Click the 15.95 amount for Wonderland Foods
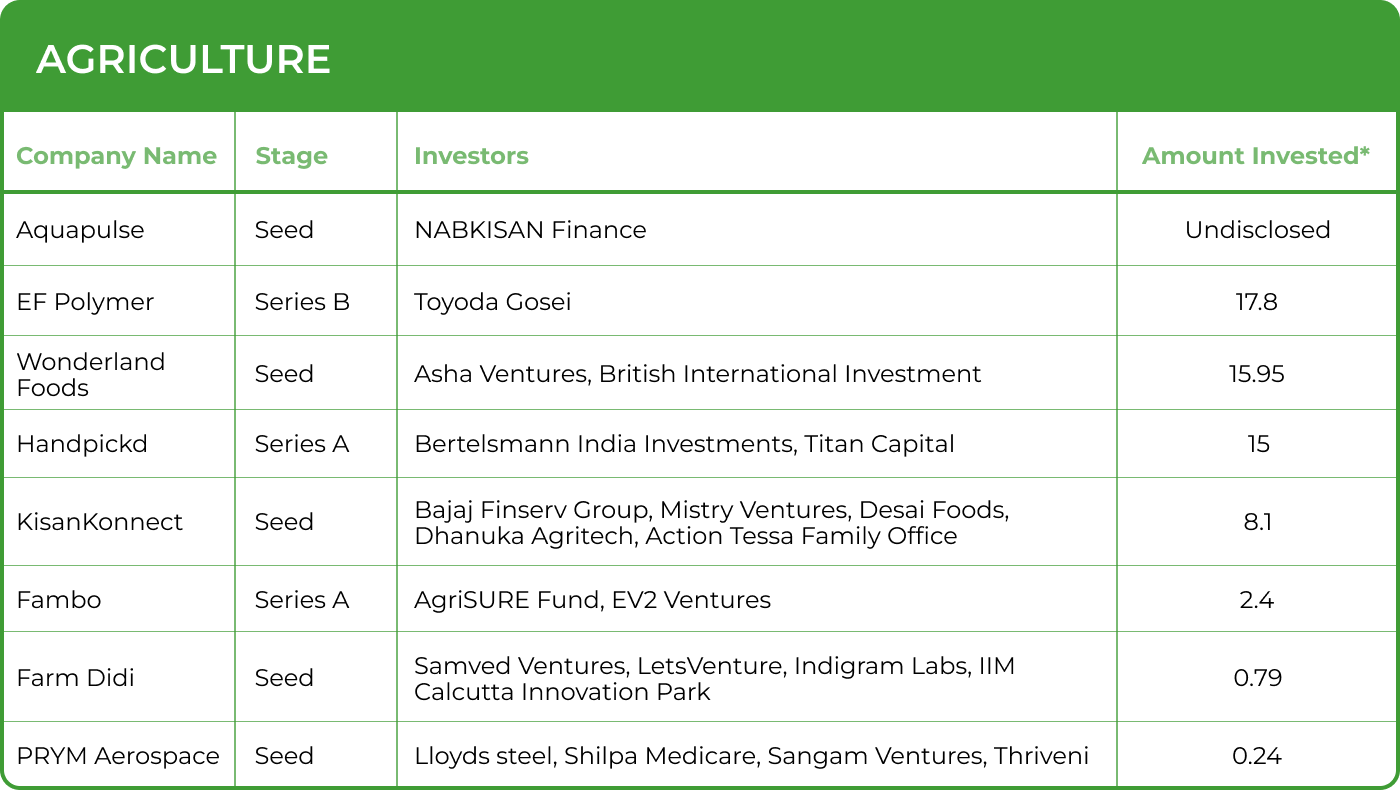Image resolution: width=1400 pixels, height=790 pixels. 1257,374
